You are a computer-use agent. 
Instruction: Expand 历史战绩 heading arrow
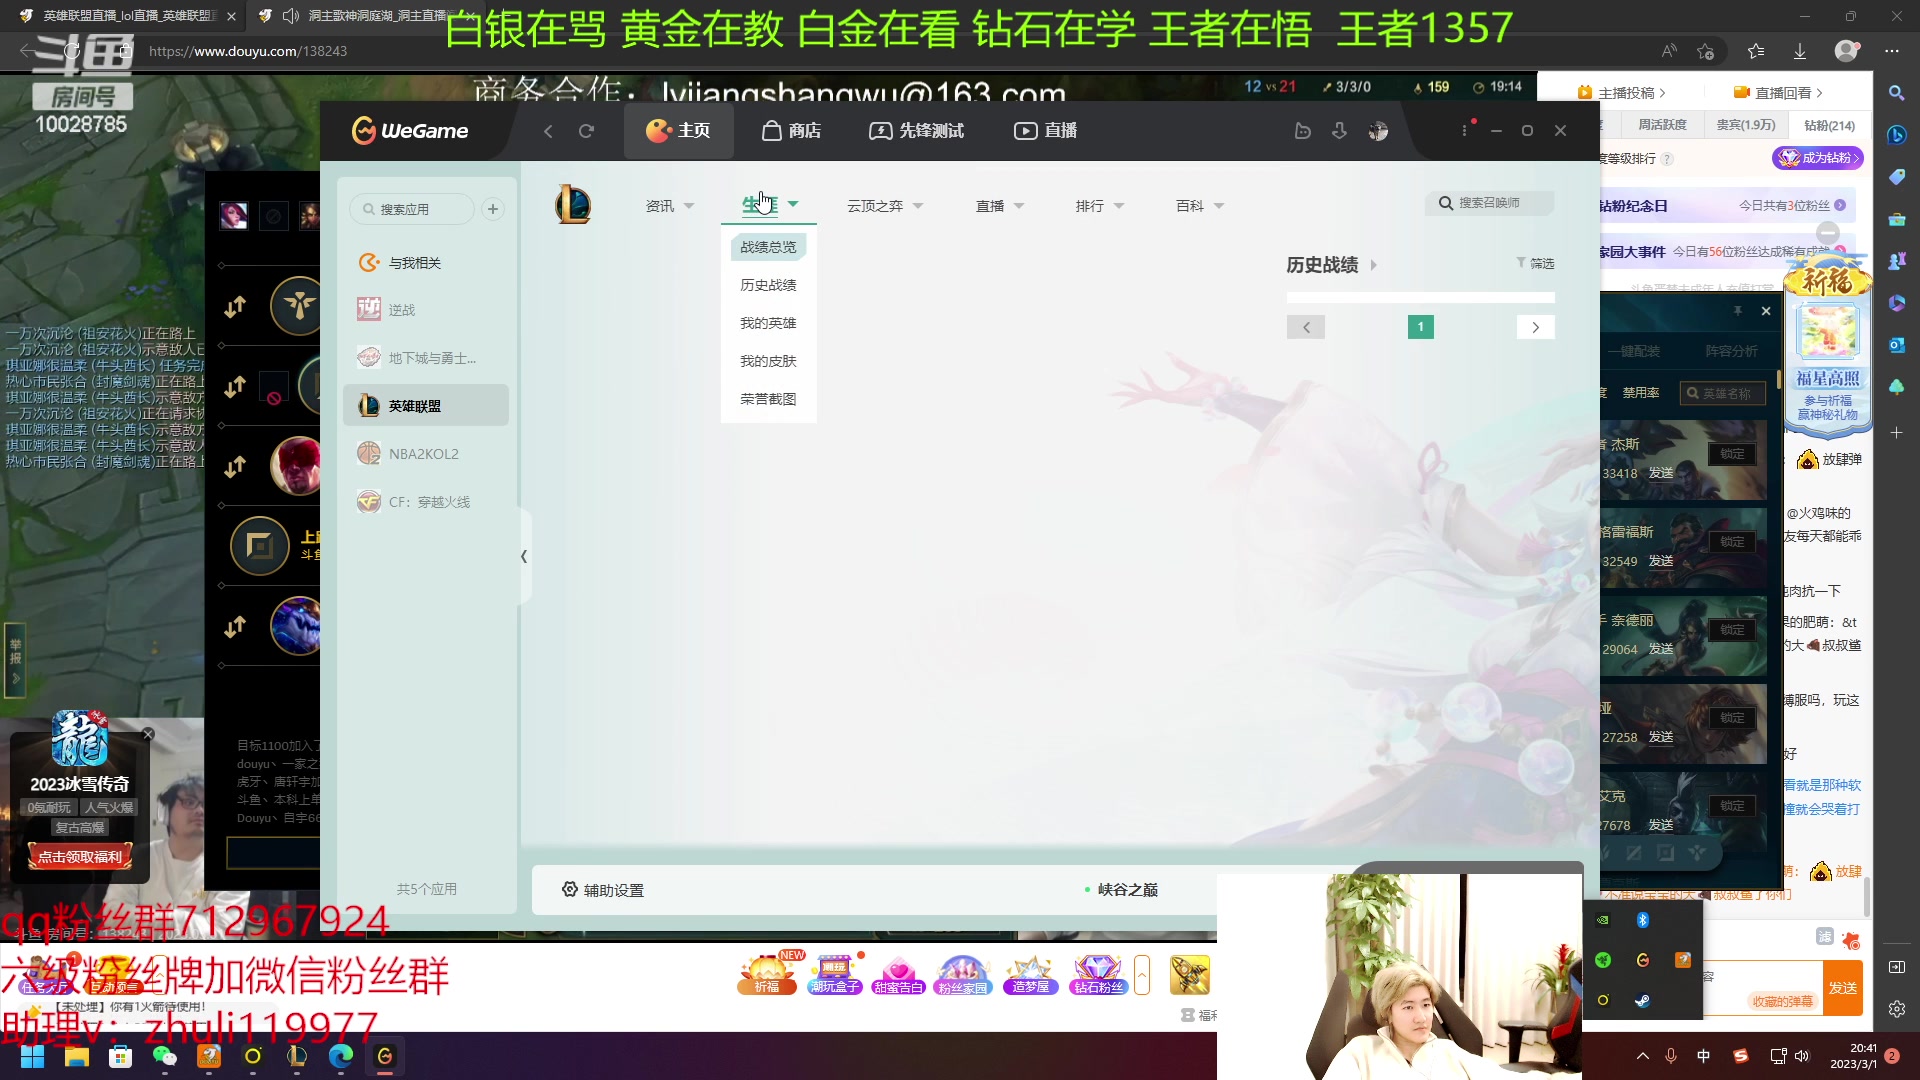coord(1373,265)
